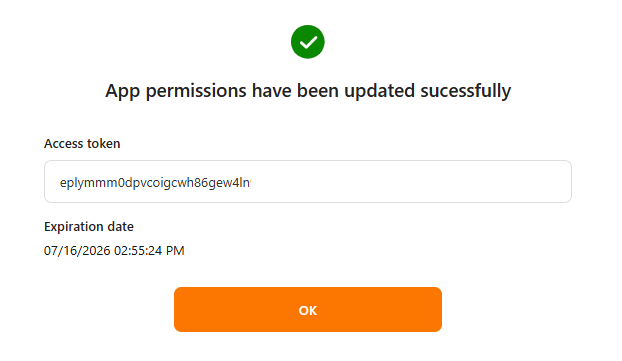Image resolution: width=622 pixels, height=361 pixels.
Task: Confirm the permissions update via OK
Action: point(308,309)
